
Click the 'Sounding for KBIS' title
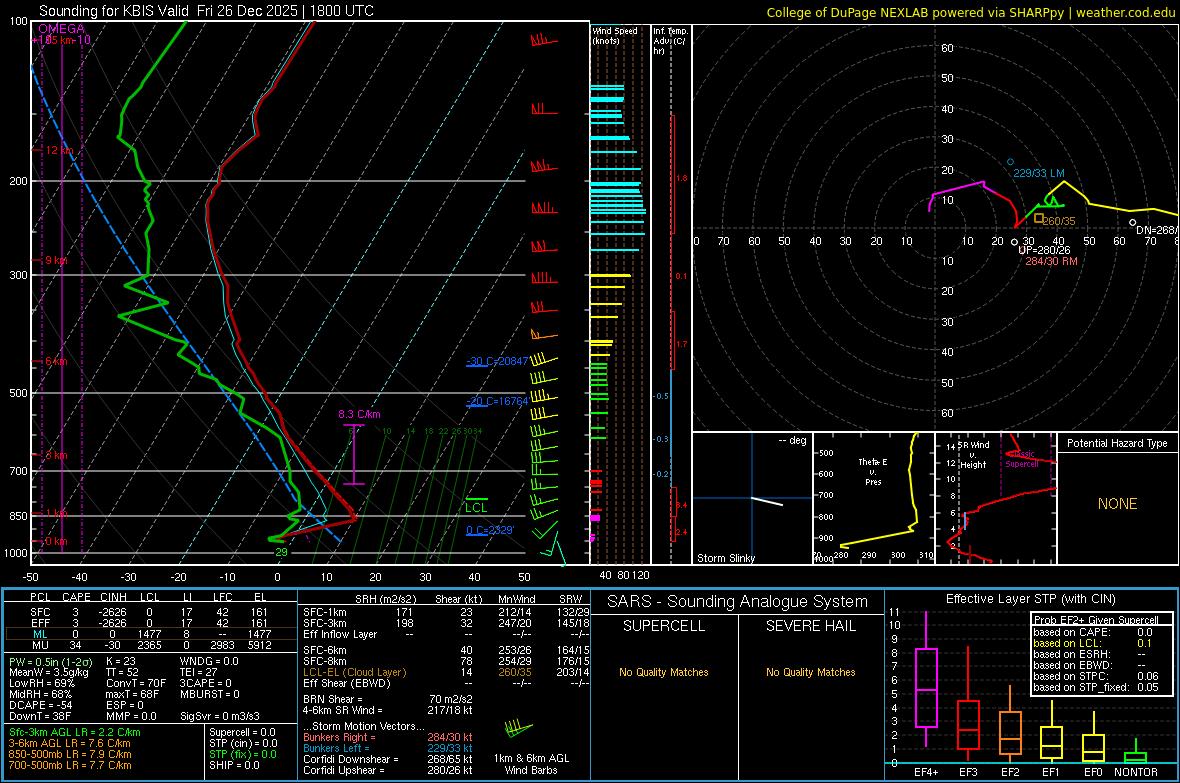206,11
